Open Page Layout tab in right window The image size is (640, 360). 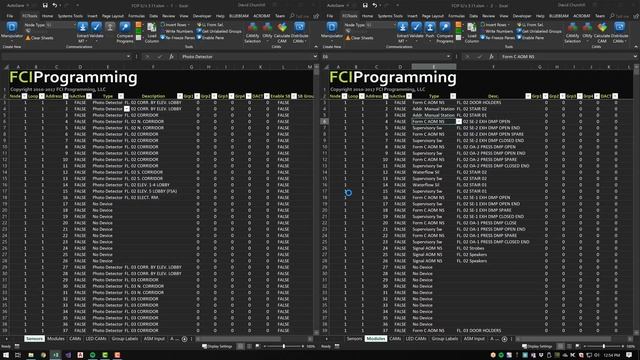pos(433,16)
